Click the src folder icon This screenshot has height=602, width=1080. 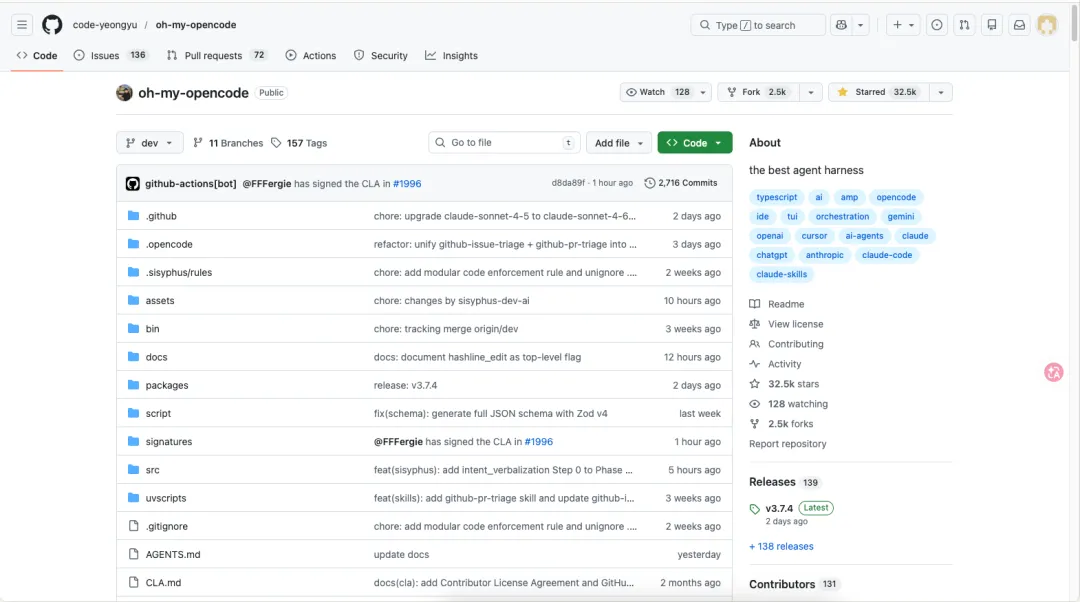(x=134, y=470)
